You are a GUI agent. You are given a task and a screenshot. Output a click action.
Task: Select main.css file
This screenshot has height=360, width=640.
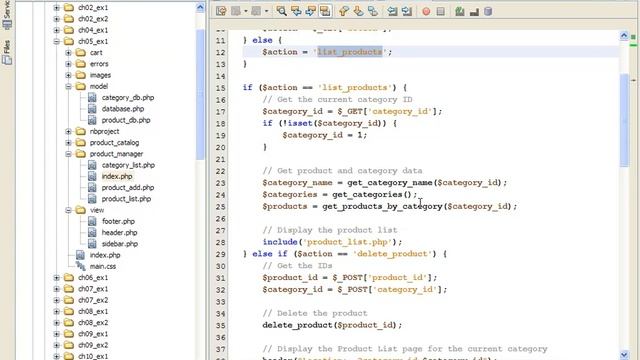(103, 266)
